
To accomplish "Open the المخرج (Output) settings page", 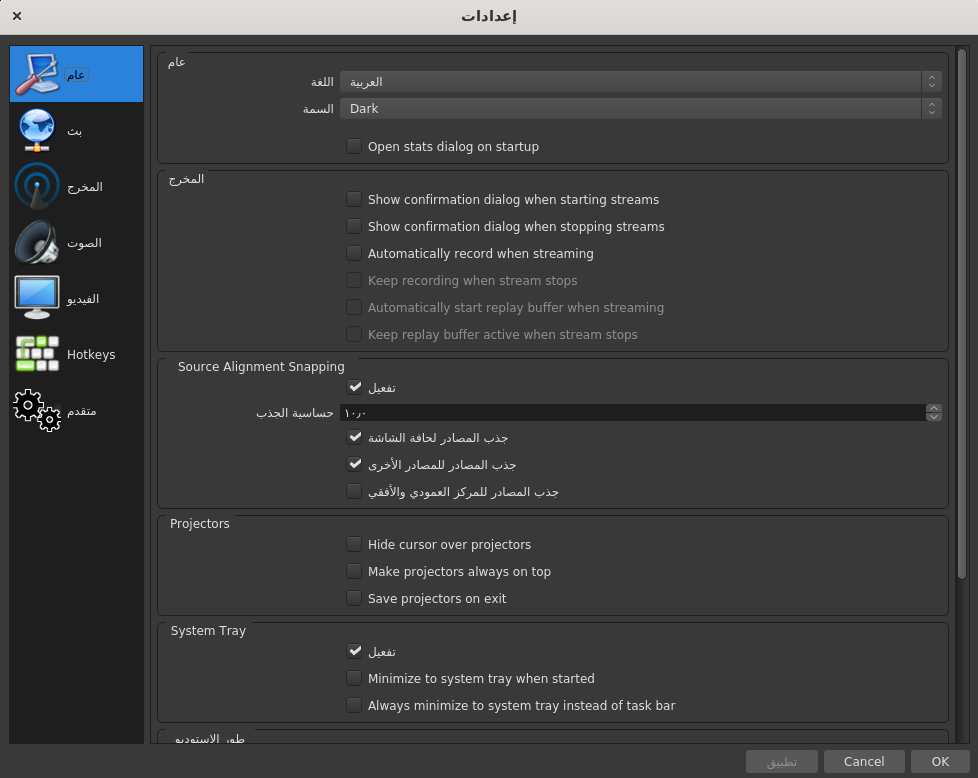I will tap(76, 186).
